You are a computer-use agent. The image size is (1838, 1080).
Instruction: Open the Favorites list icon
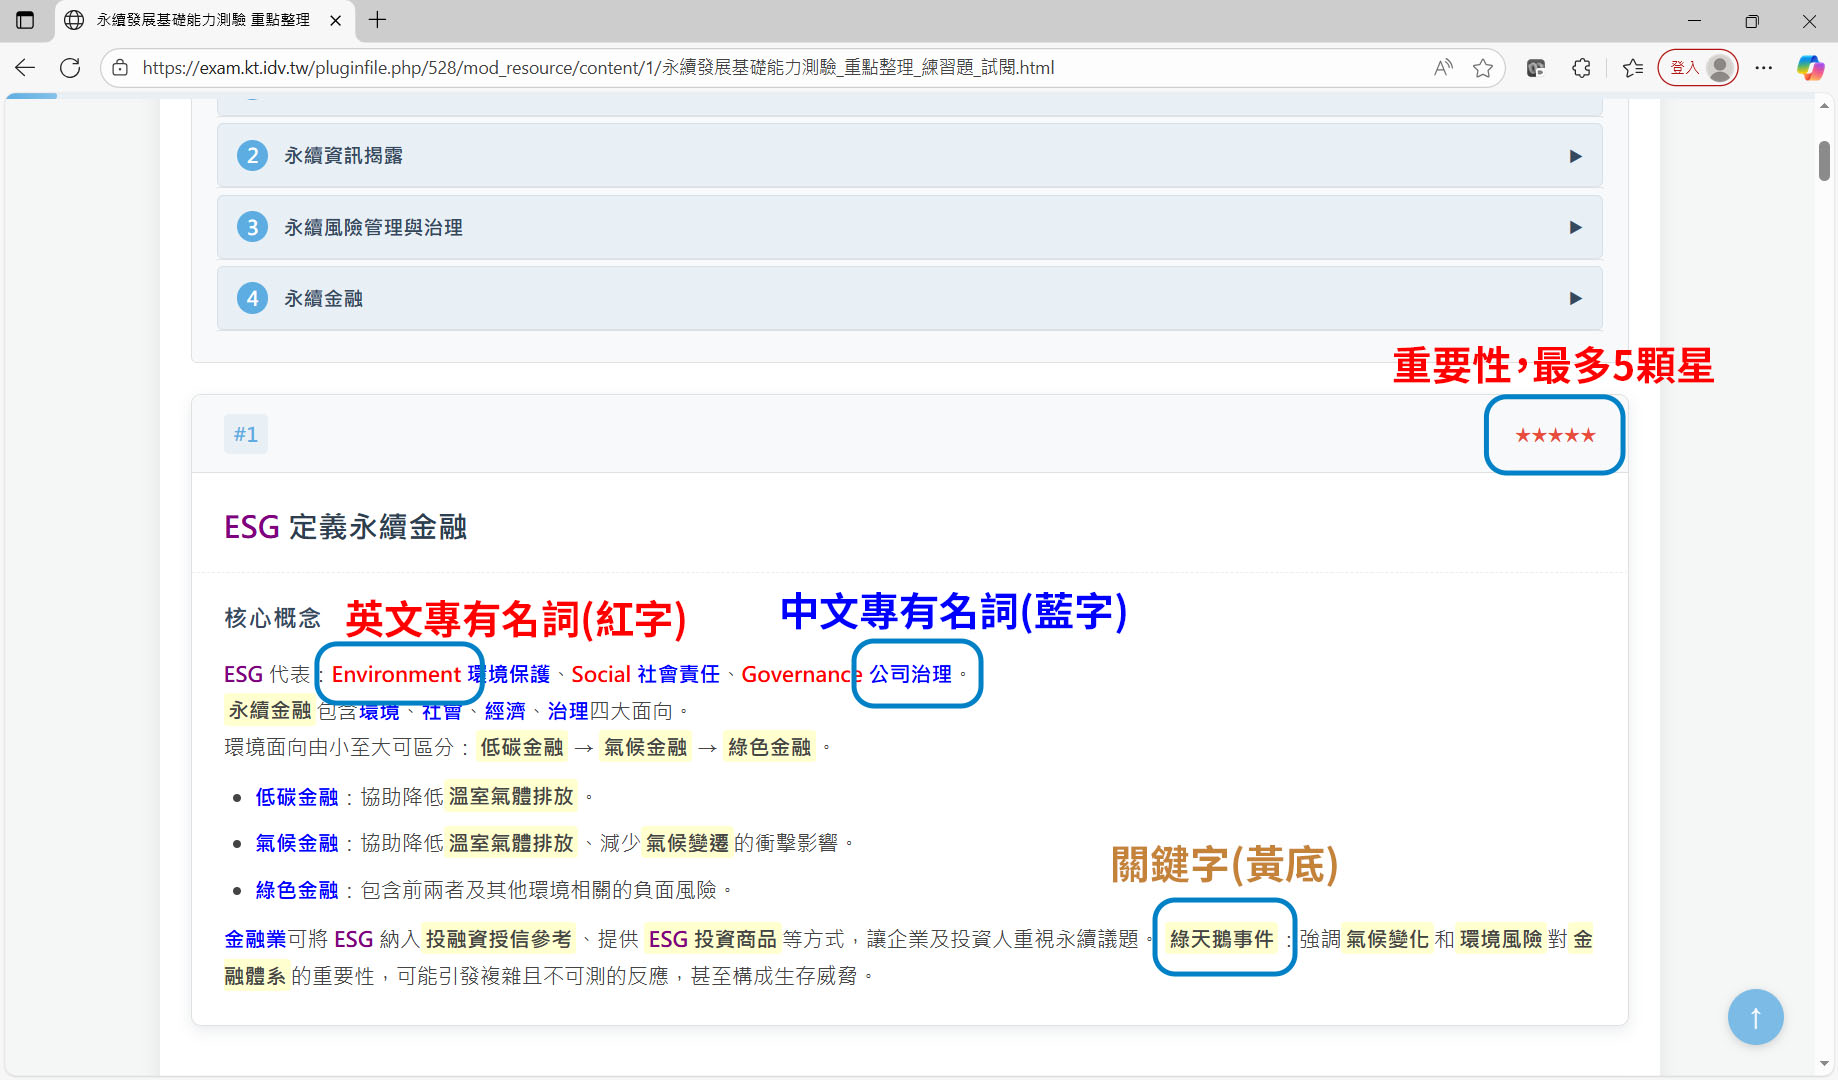click(x=1633, y=68)
